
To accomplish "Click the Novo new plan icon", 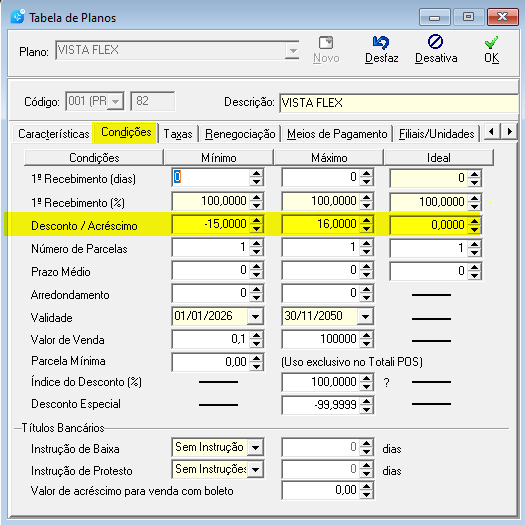I will click(326, 43).
